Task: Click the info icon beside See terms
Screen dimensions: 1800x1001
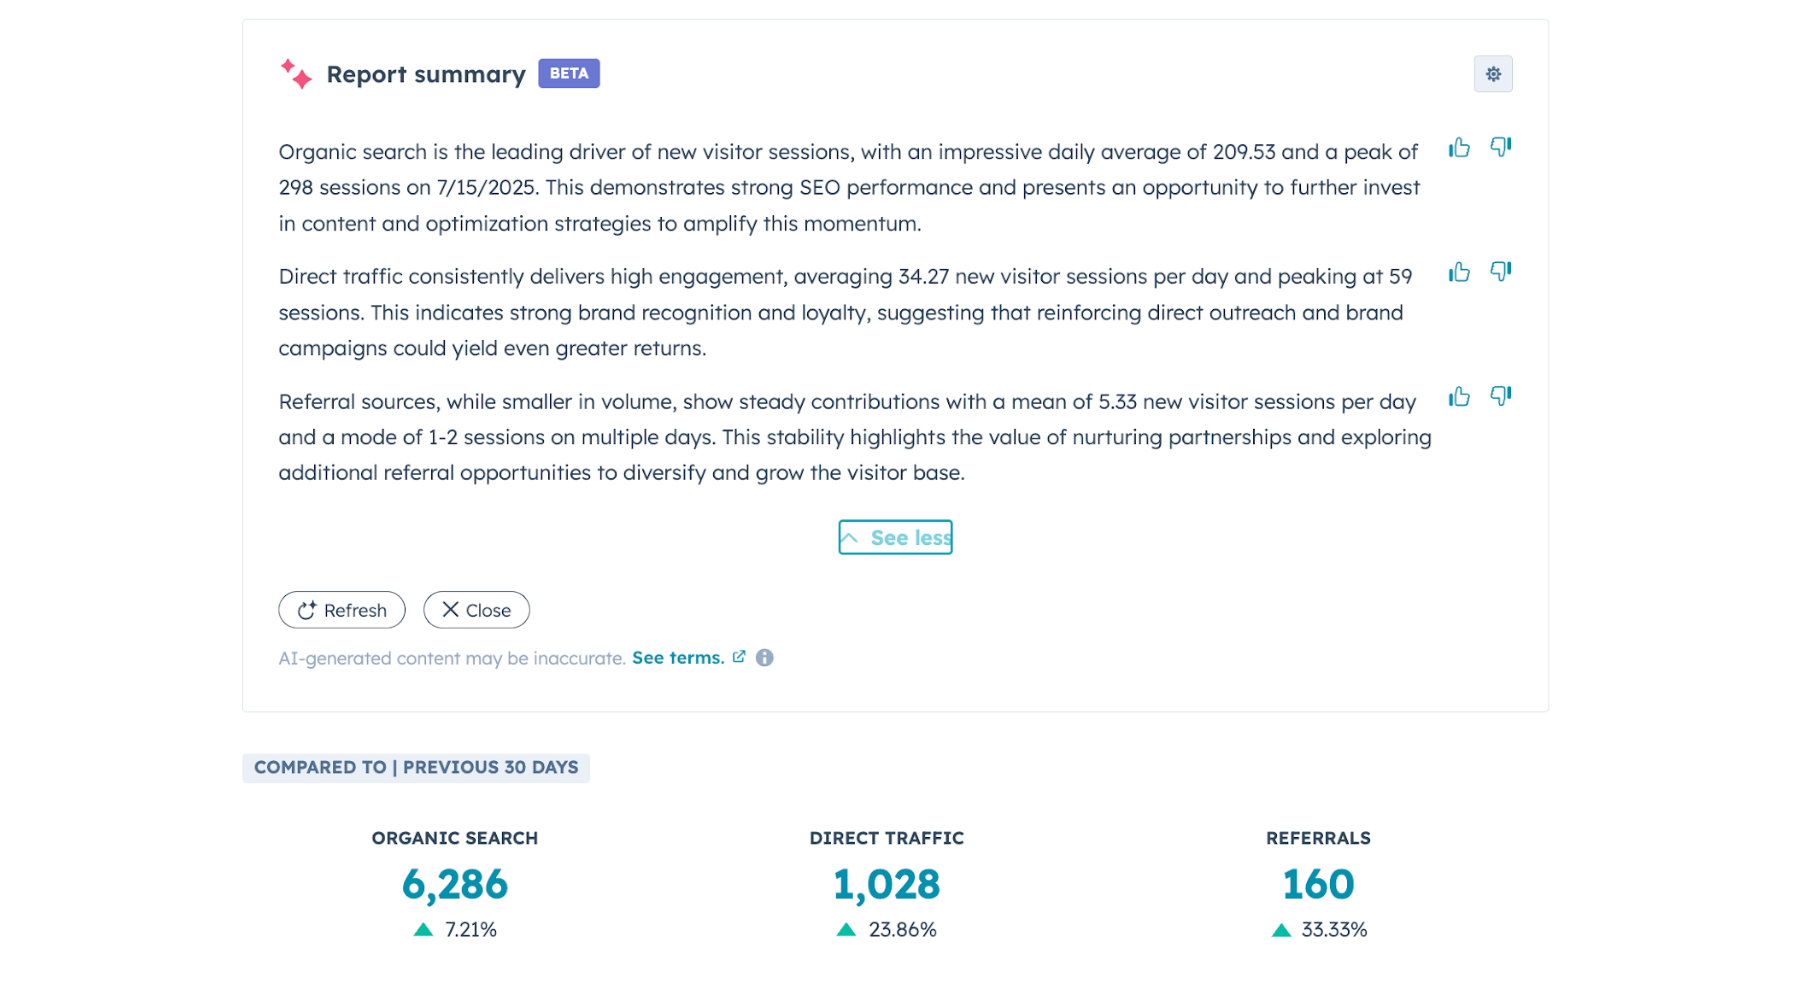Action: (765, 658)
